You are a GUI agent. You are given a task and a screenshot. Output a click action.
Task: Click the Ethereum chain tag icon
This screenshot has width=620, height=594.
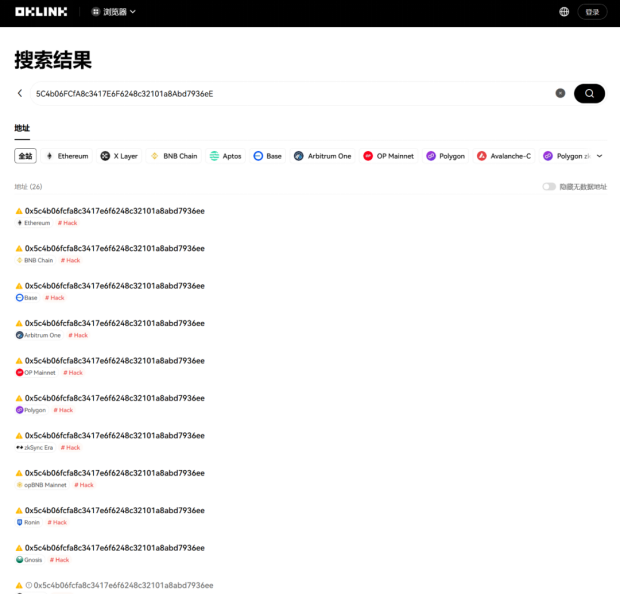[19, 223]
